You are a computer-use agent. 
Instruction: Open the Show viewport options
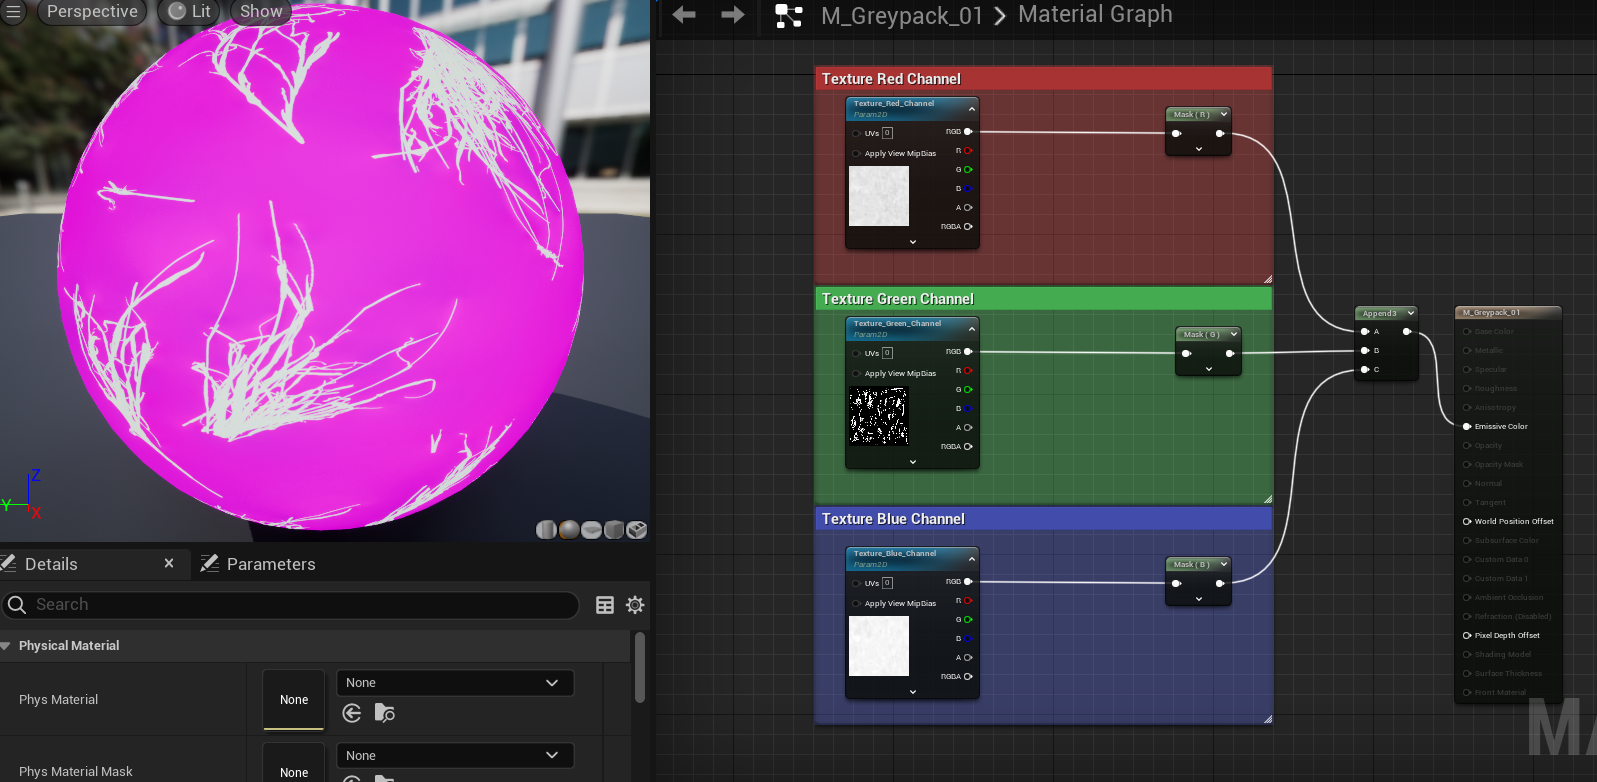click(261, 12)
